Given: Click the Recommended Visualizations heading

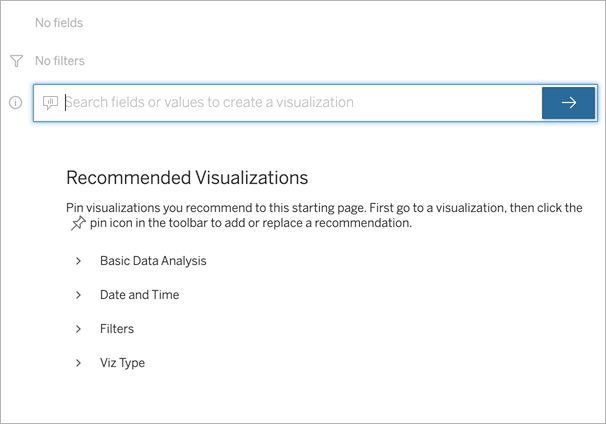Looking at the screenshot, I should [186, 178].
